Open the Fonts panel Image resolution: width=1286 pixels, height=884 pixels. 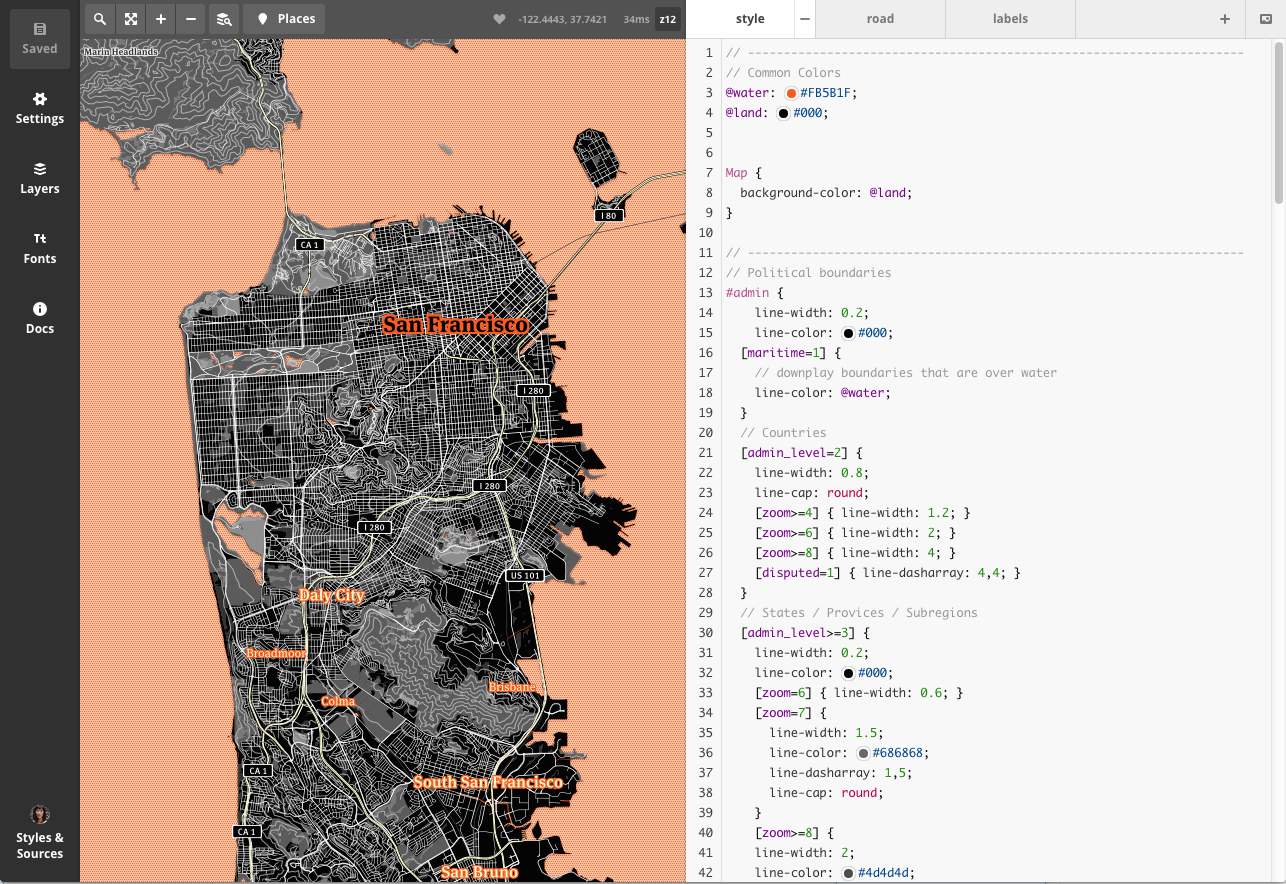[x=40, y=248]
